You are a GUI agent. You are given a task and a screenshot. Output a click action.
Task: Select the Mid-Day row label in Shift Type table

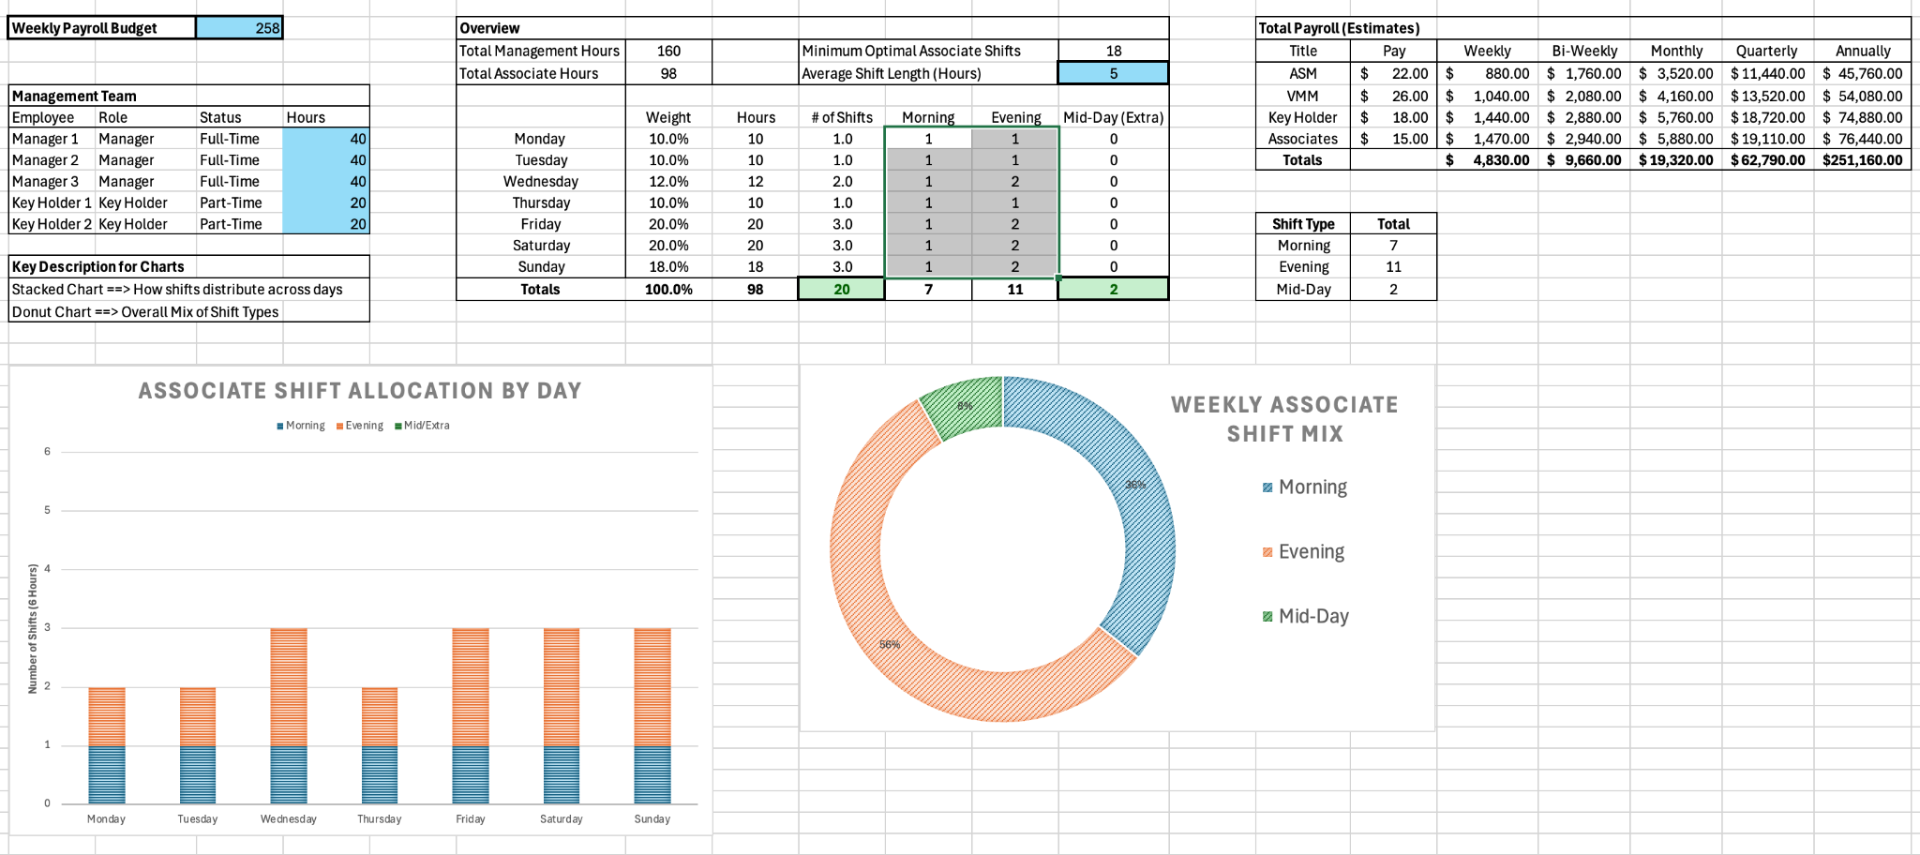coord(1303,289)
